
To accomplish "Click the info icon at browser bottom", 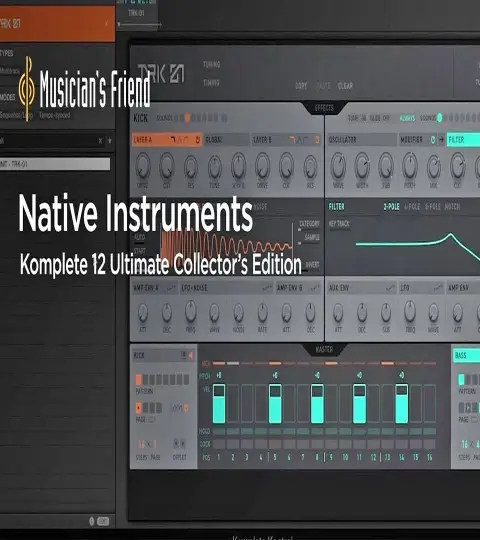I will (92, 521).
